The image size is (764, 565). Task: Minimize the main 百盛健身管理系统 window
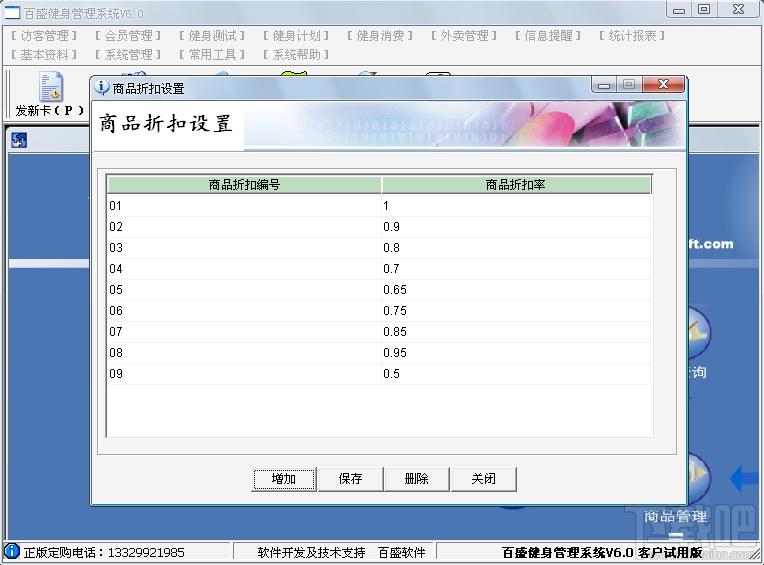coord(679,10)
